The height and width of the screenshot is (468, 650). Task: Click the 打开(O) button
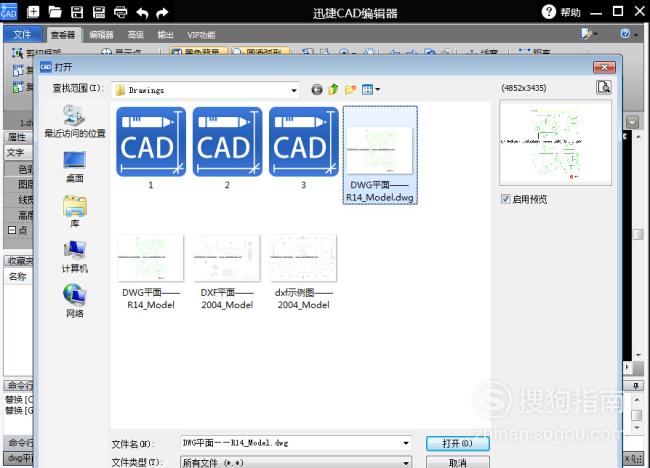458,444
